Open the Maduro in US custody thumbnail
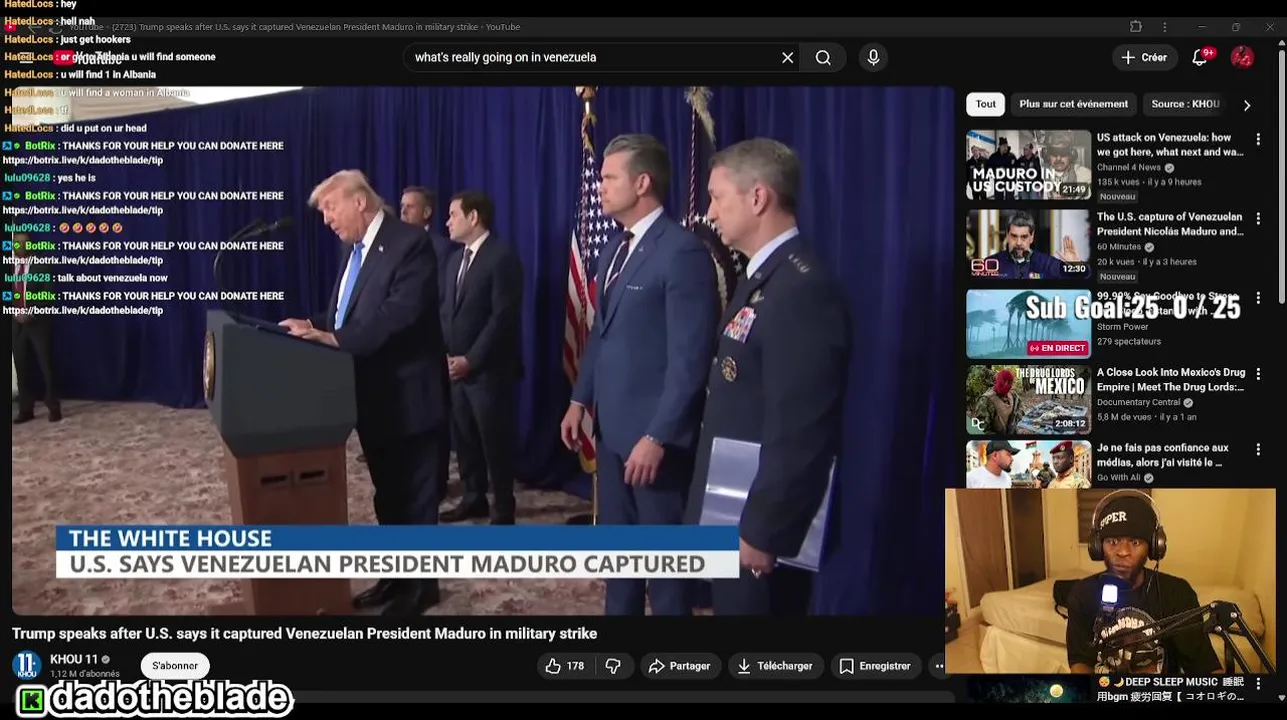Viewport: 1287px width, 720px height. pos(1028,164)
